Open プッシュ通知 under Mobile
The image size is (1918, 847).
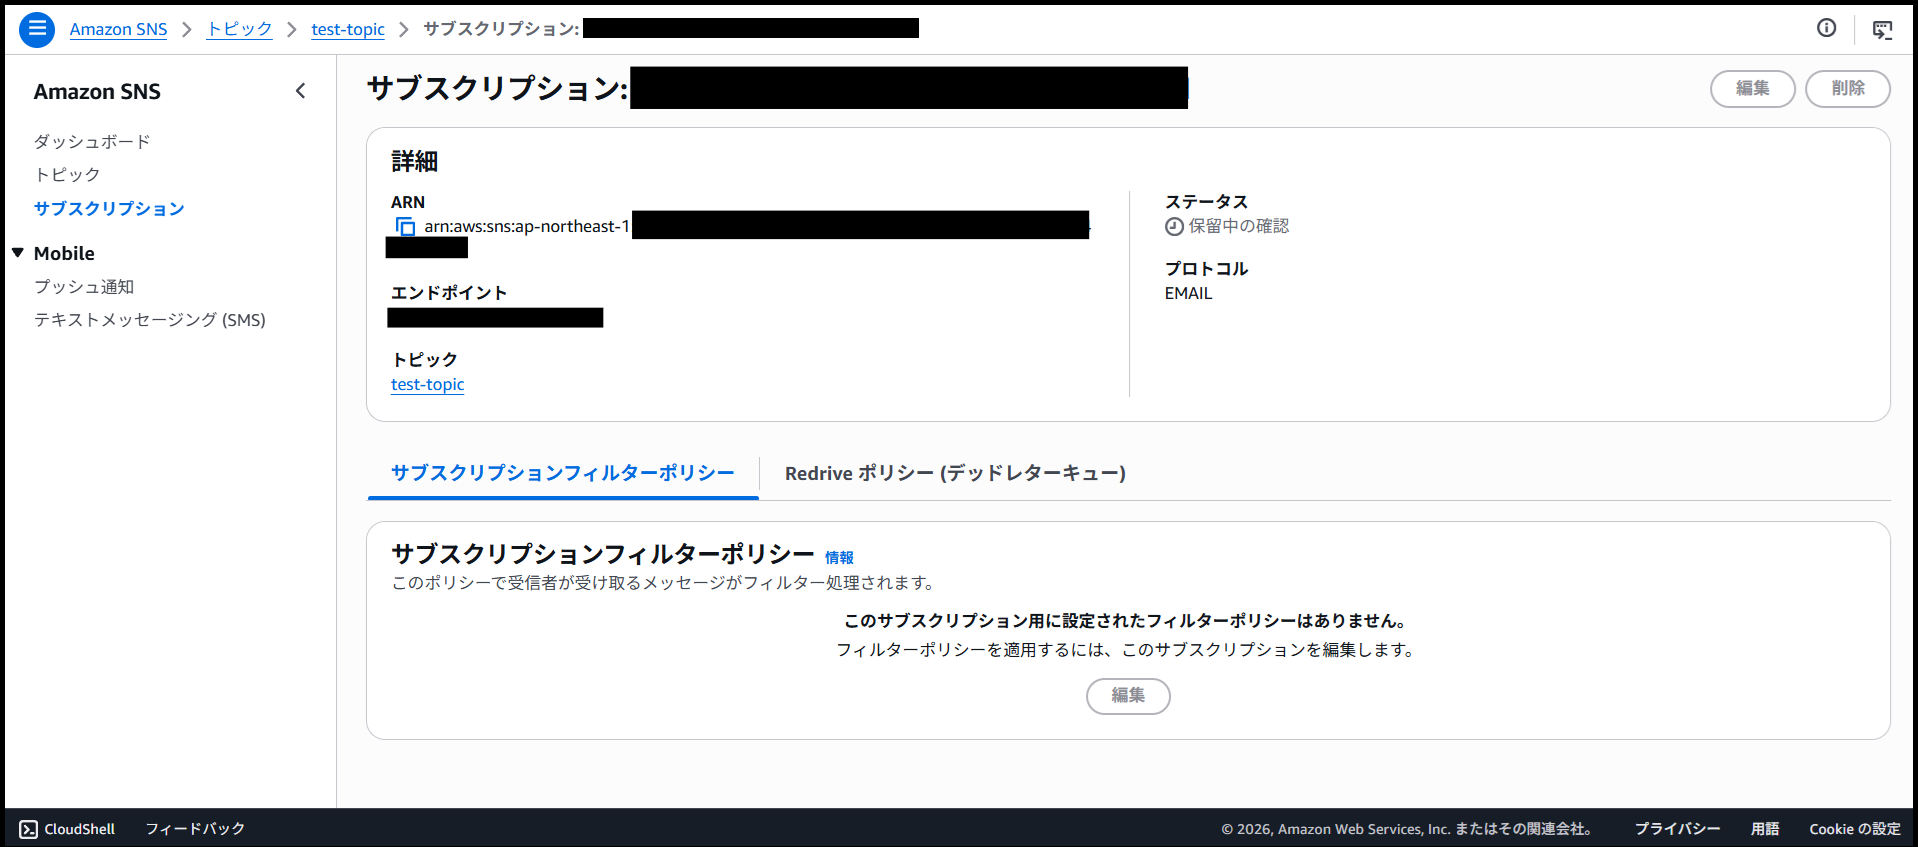pos(84,287)
